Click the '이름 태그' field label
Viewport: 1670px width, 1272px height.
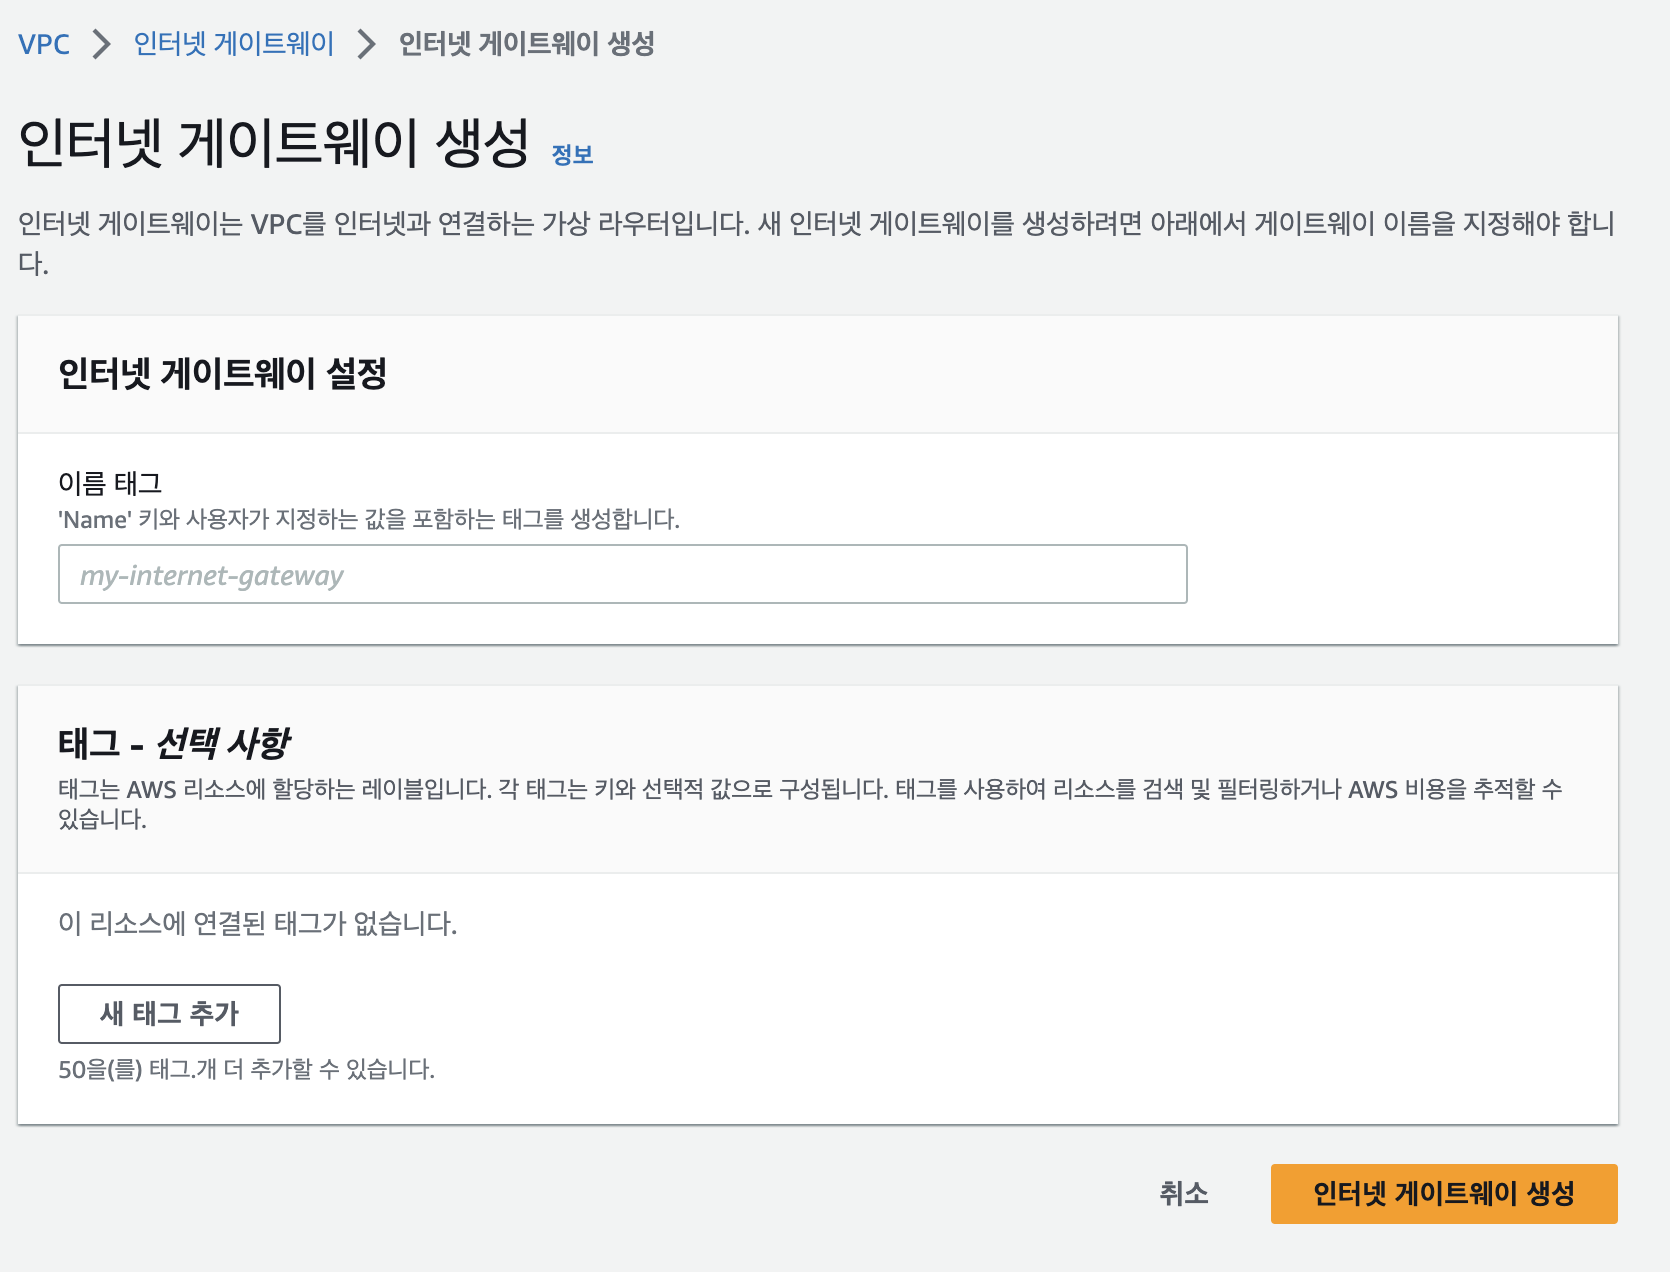(x=110, y=483)
